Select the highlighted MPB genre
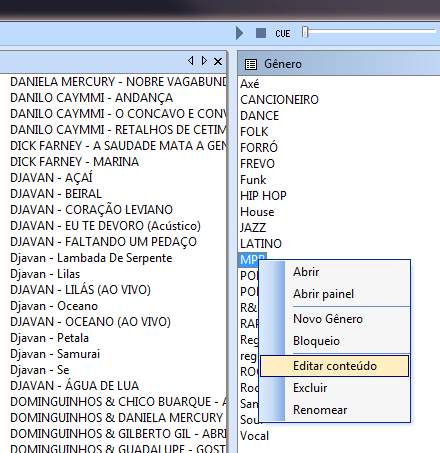 249,260
